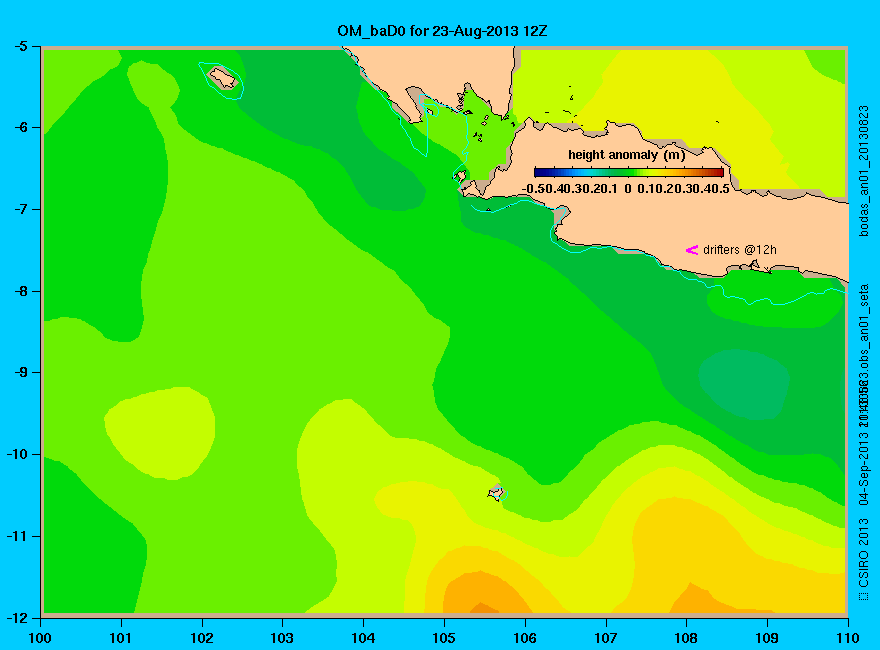880x650 pixels.
Task: Click the magenta drifters arrow marker
Action: tap(692, 250)
